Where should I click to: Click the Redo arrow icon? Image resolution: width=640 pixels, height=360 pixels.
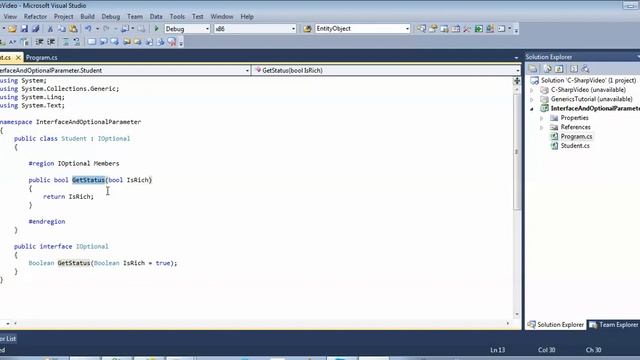(x=106, y=29)
